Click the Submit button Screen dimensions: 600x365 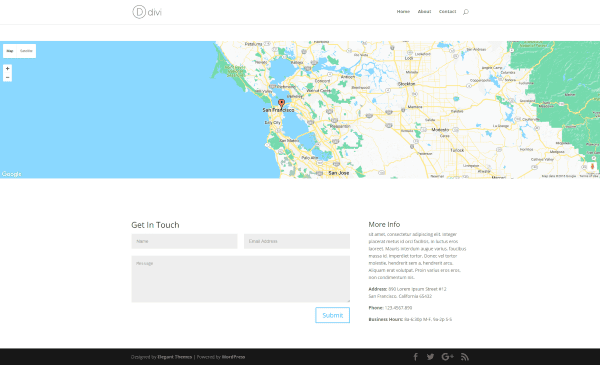(x=333, y=315)
